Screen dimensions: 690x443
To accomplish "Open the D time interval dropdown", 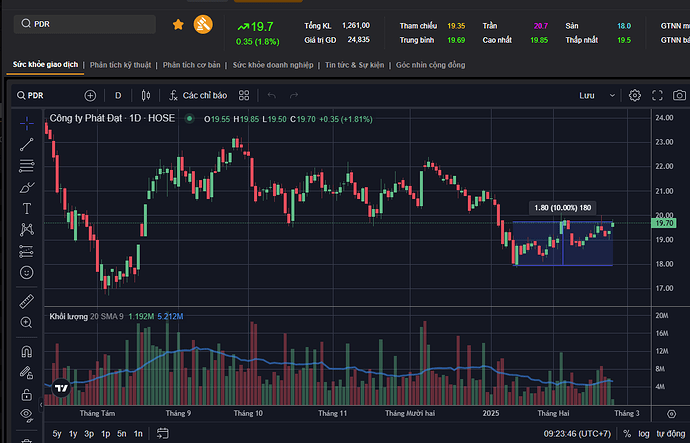I will click(118, 96).
